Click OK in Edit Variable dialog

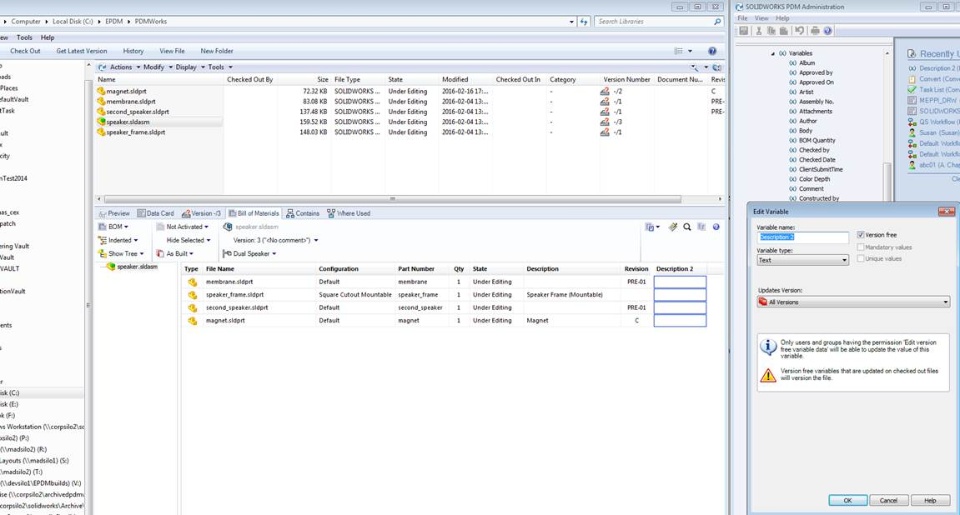tap(847, 500)
